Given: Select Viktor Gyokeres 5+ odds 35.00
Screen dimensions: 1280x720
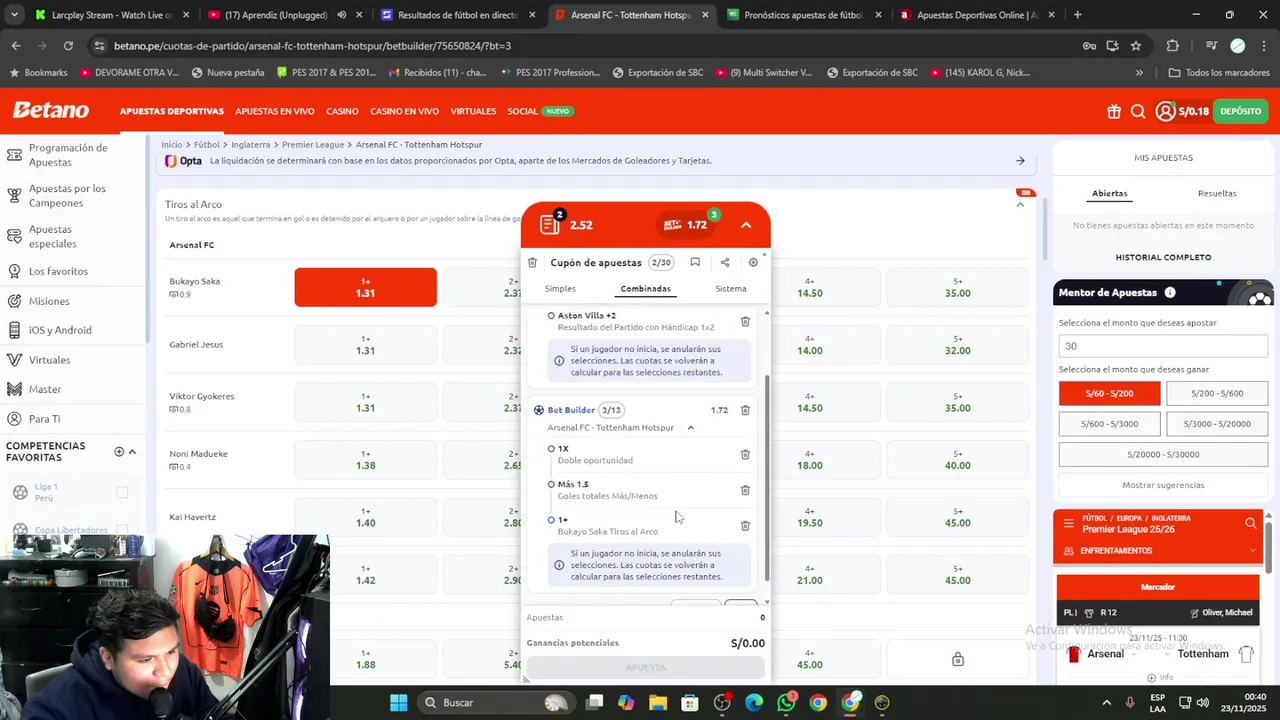Looking at the screenshot, I should coord(957,402).
